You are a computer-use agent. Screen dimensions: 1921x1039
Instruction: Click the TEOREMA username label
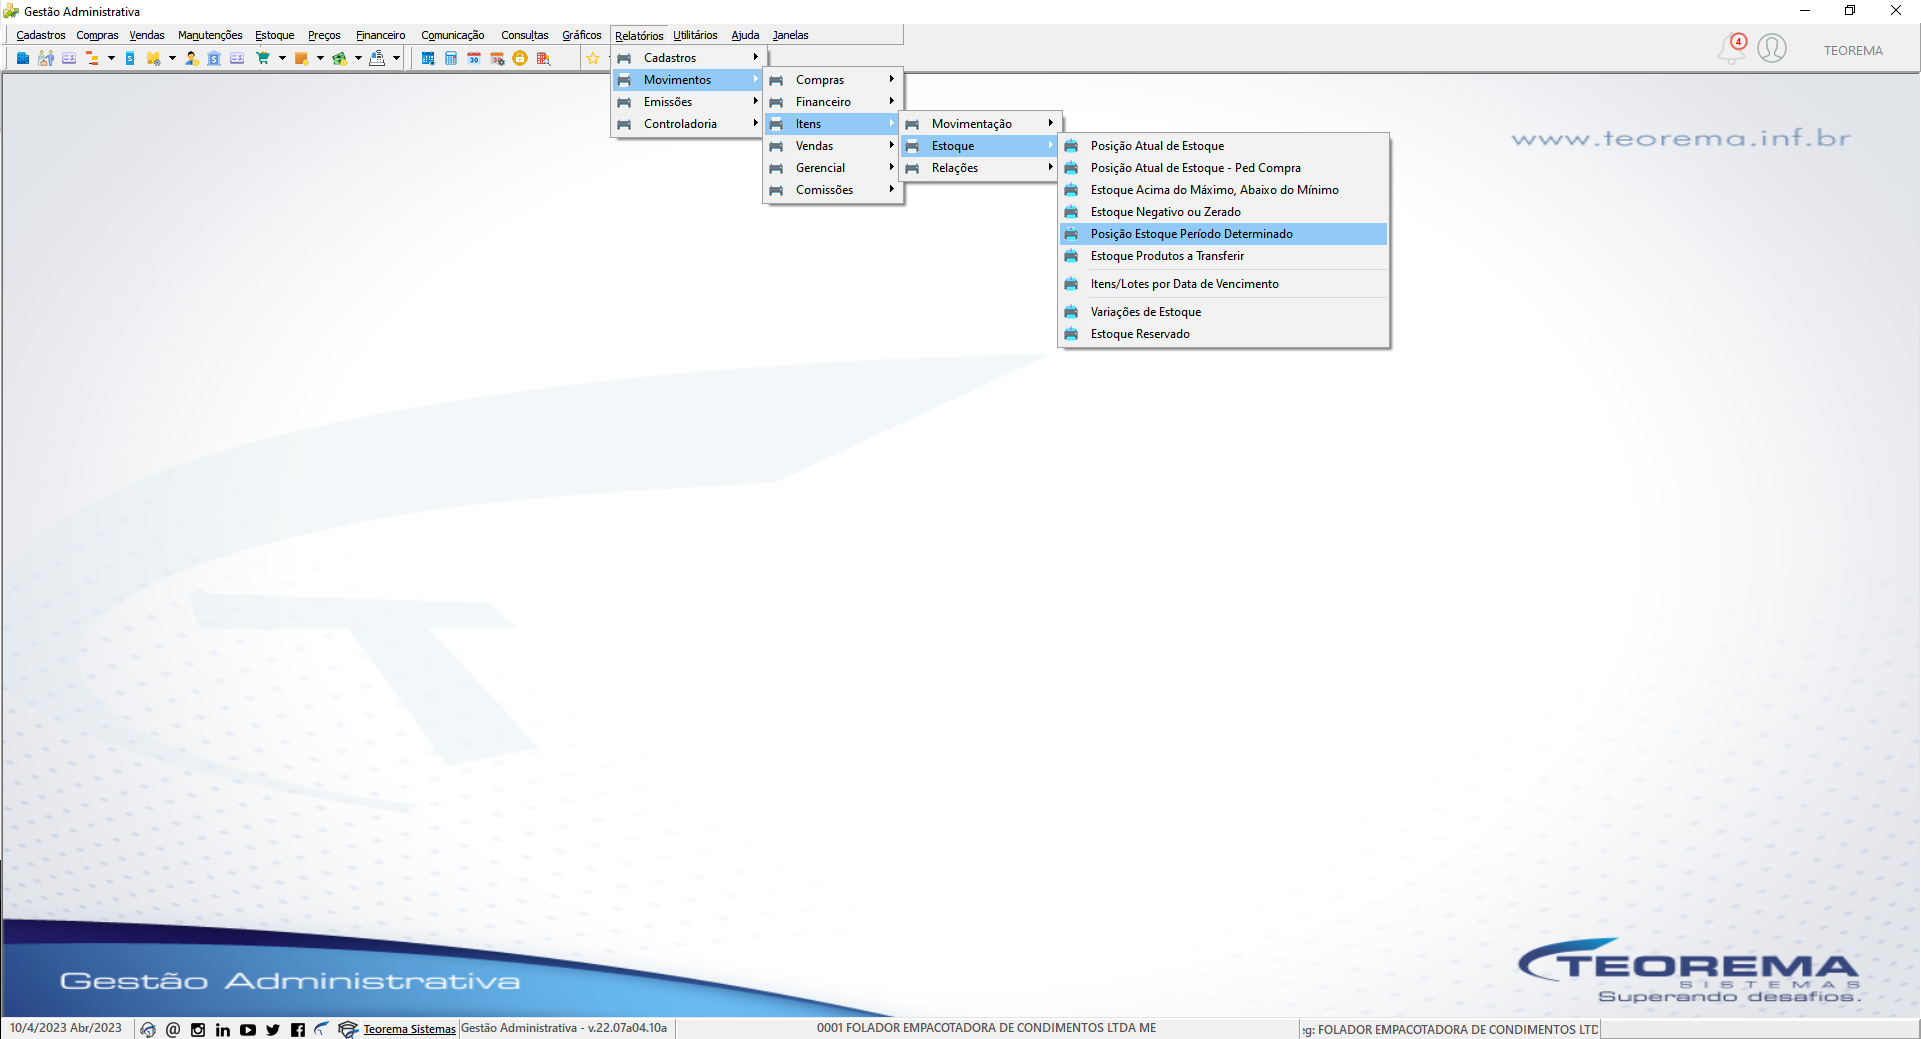click(1853, 51)
